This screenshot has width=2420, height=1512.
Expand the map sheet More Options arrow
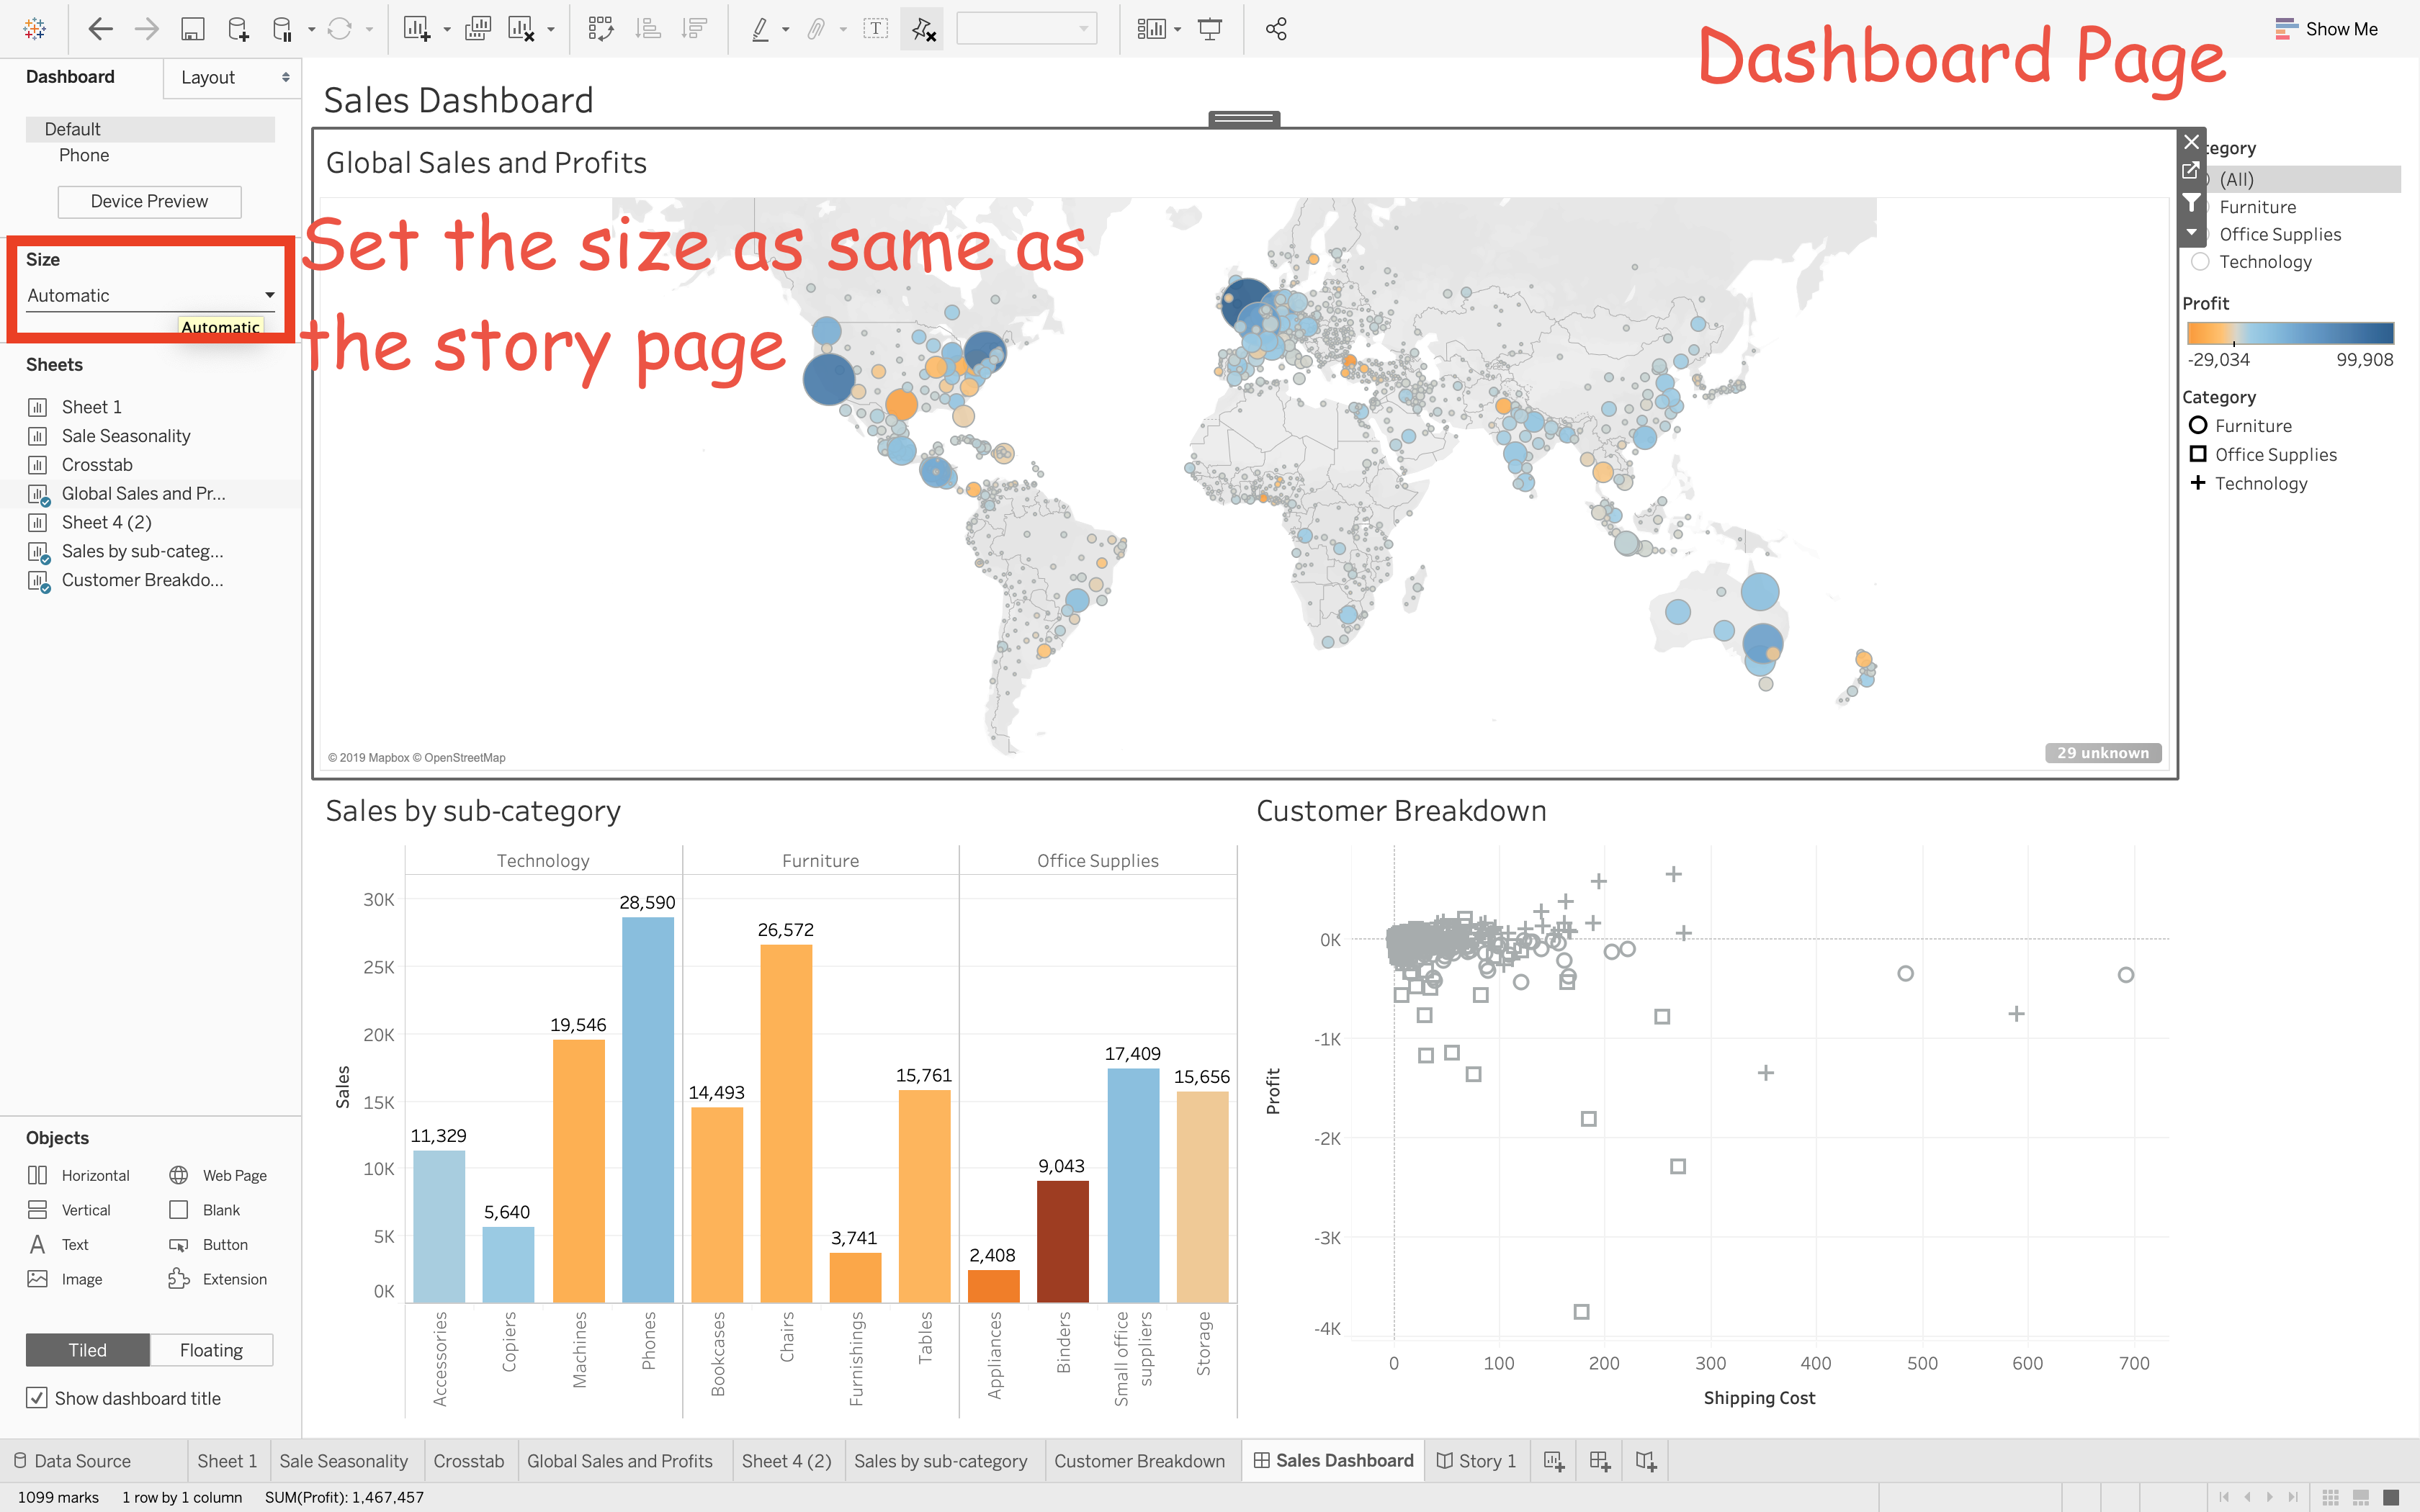2192,233
